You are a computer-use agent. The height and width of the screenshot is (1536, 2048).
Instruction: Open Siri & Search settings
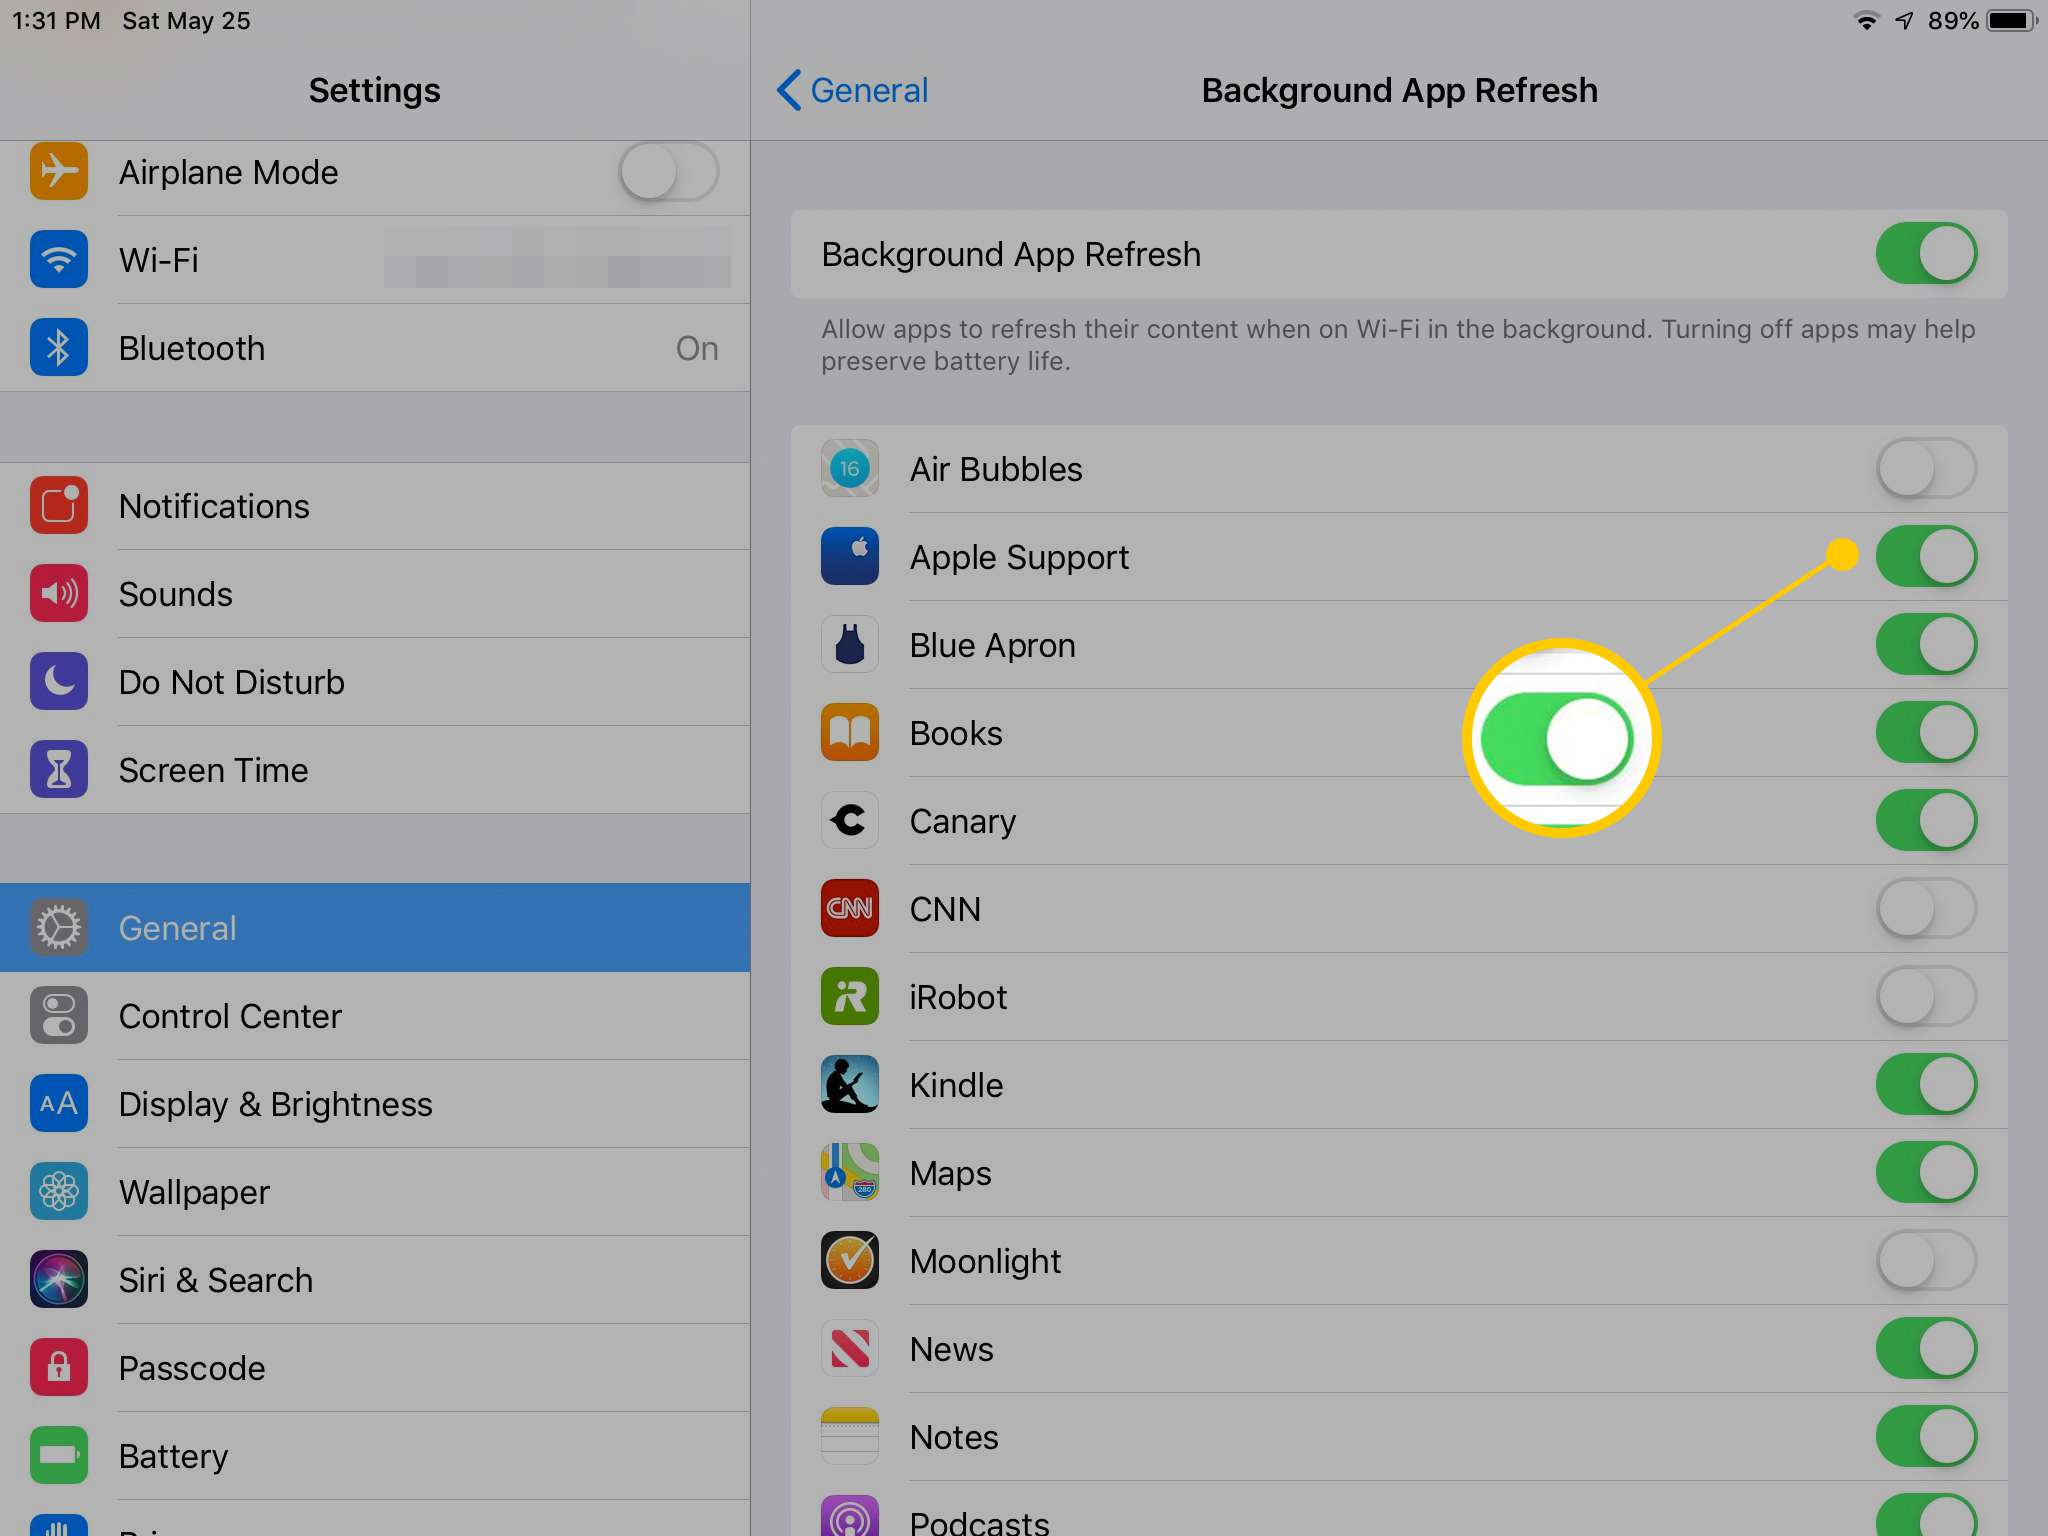pyautogui.click(x=375, y=1279)
